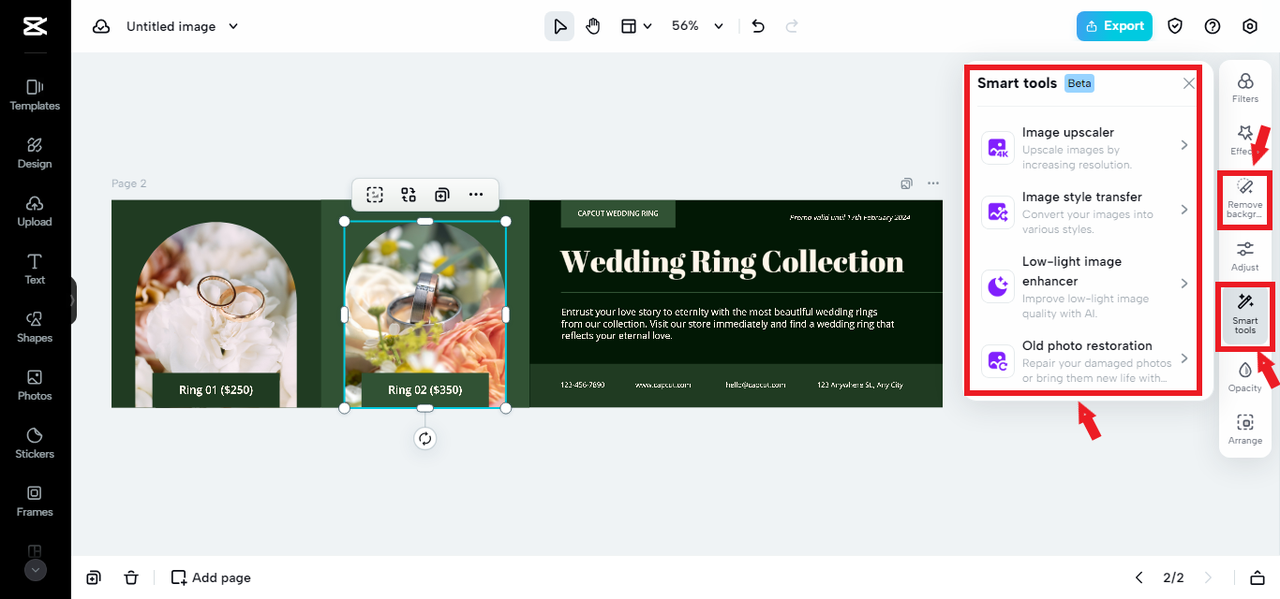Open the Frames panel
1280x599 pixels.
(x=35, y=501)
